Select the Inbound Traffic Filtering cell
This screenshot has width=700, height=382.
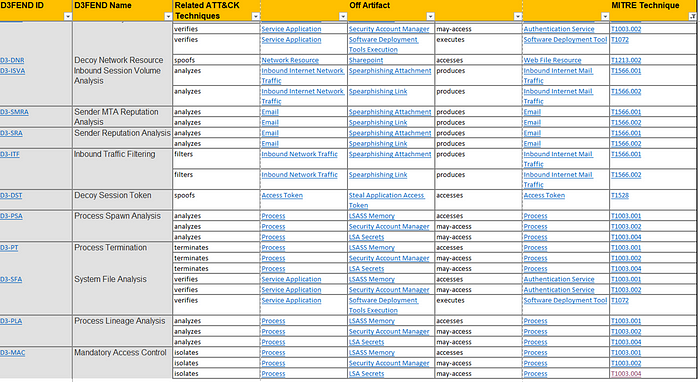coord(122,170)
